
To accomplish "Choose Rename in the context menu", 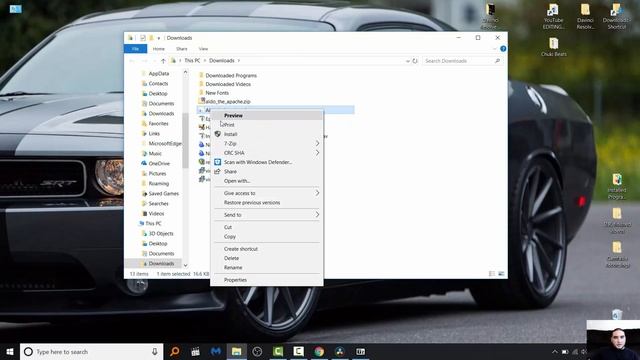I will coord(233,267).
